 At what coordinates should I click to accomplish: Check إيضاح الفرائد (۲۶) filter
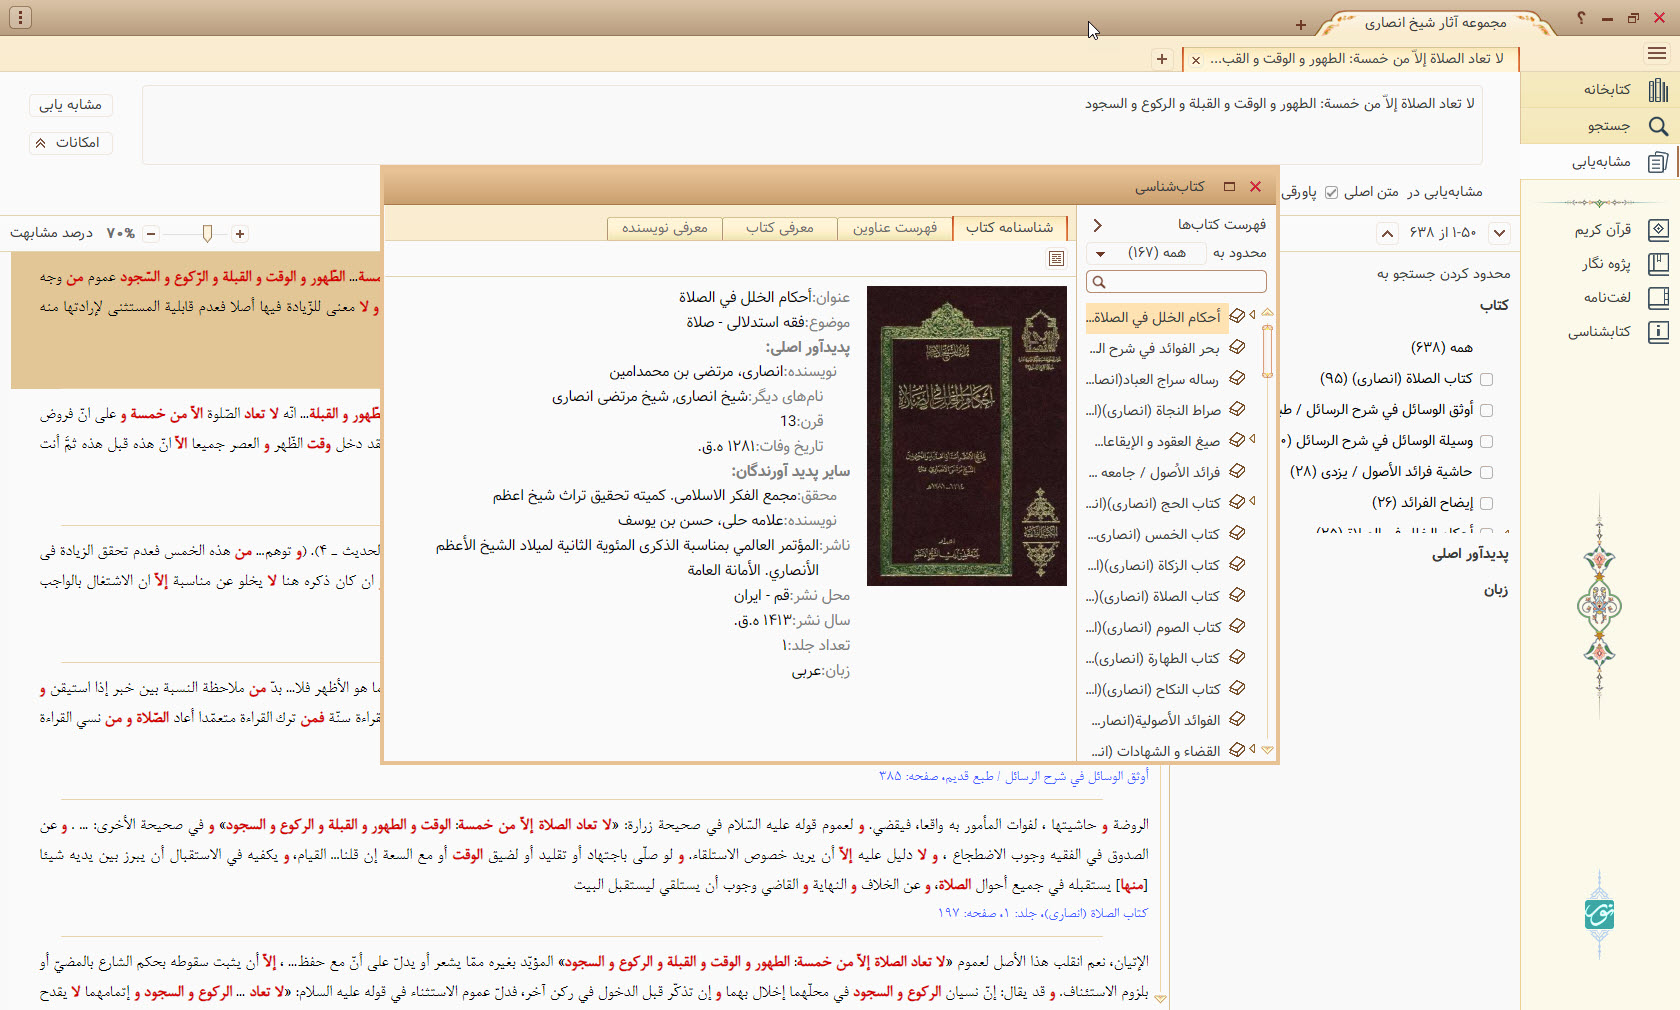1486,503
